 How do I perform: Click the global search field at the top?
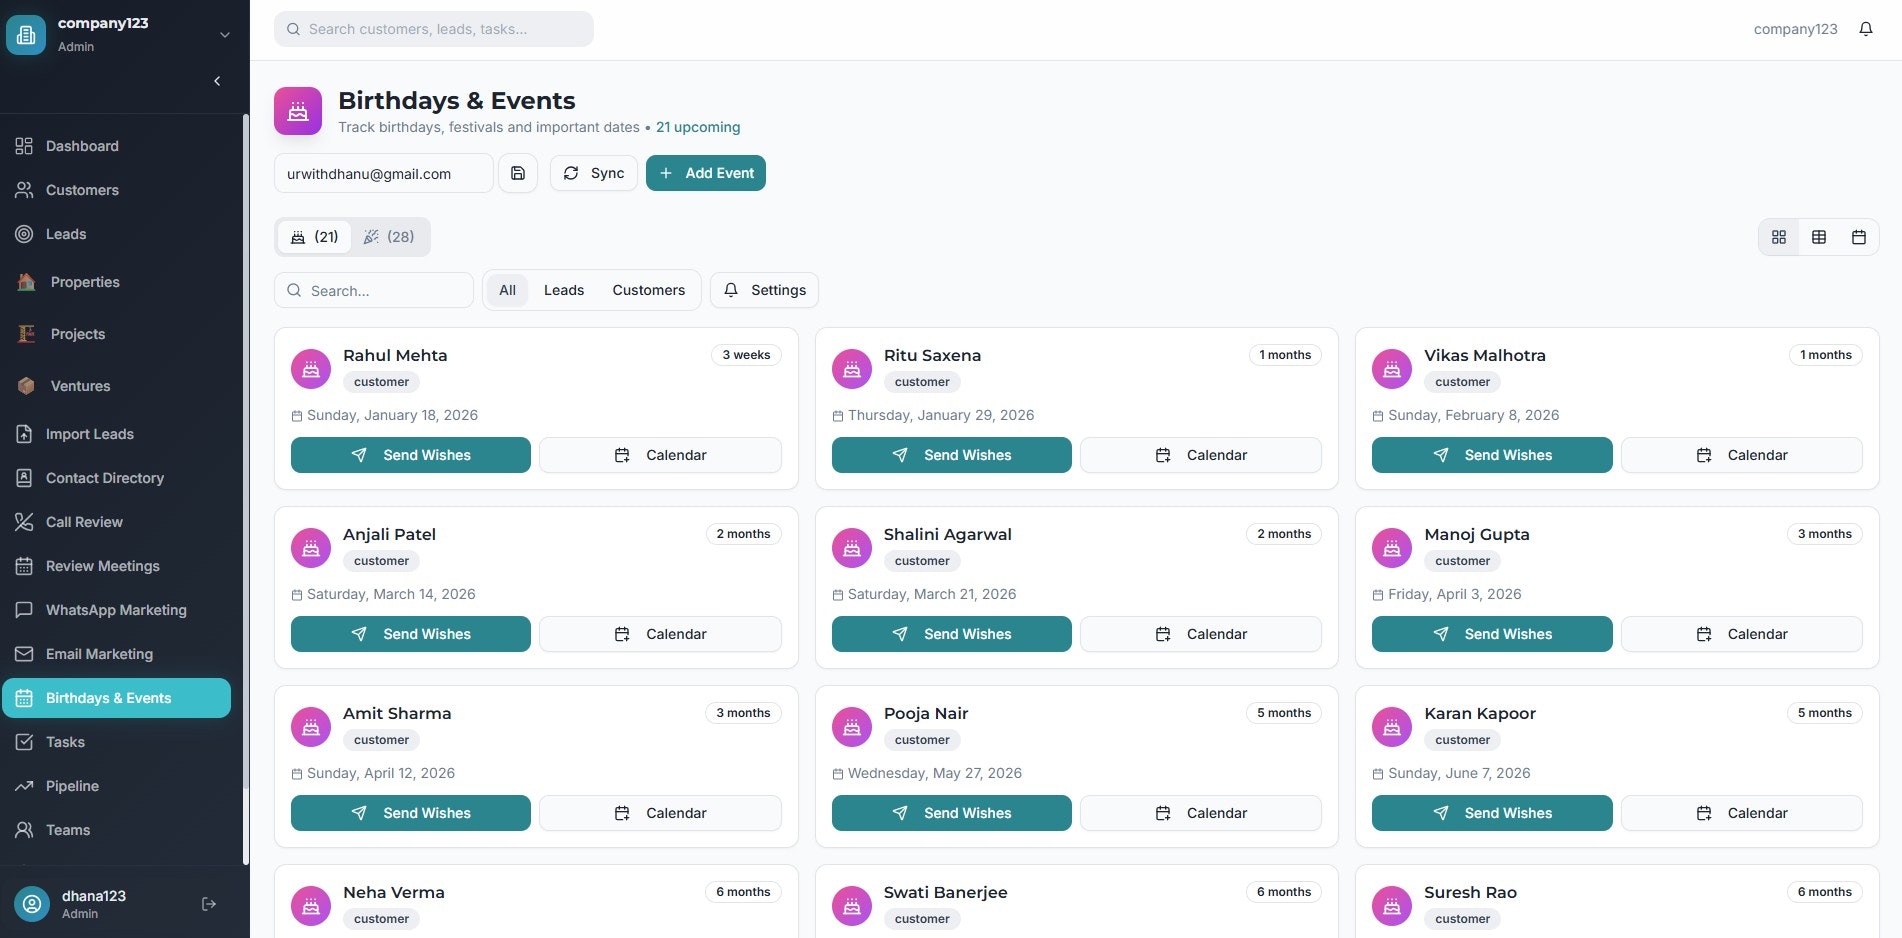[x=433, y=28]
